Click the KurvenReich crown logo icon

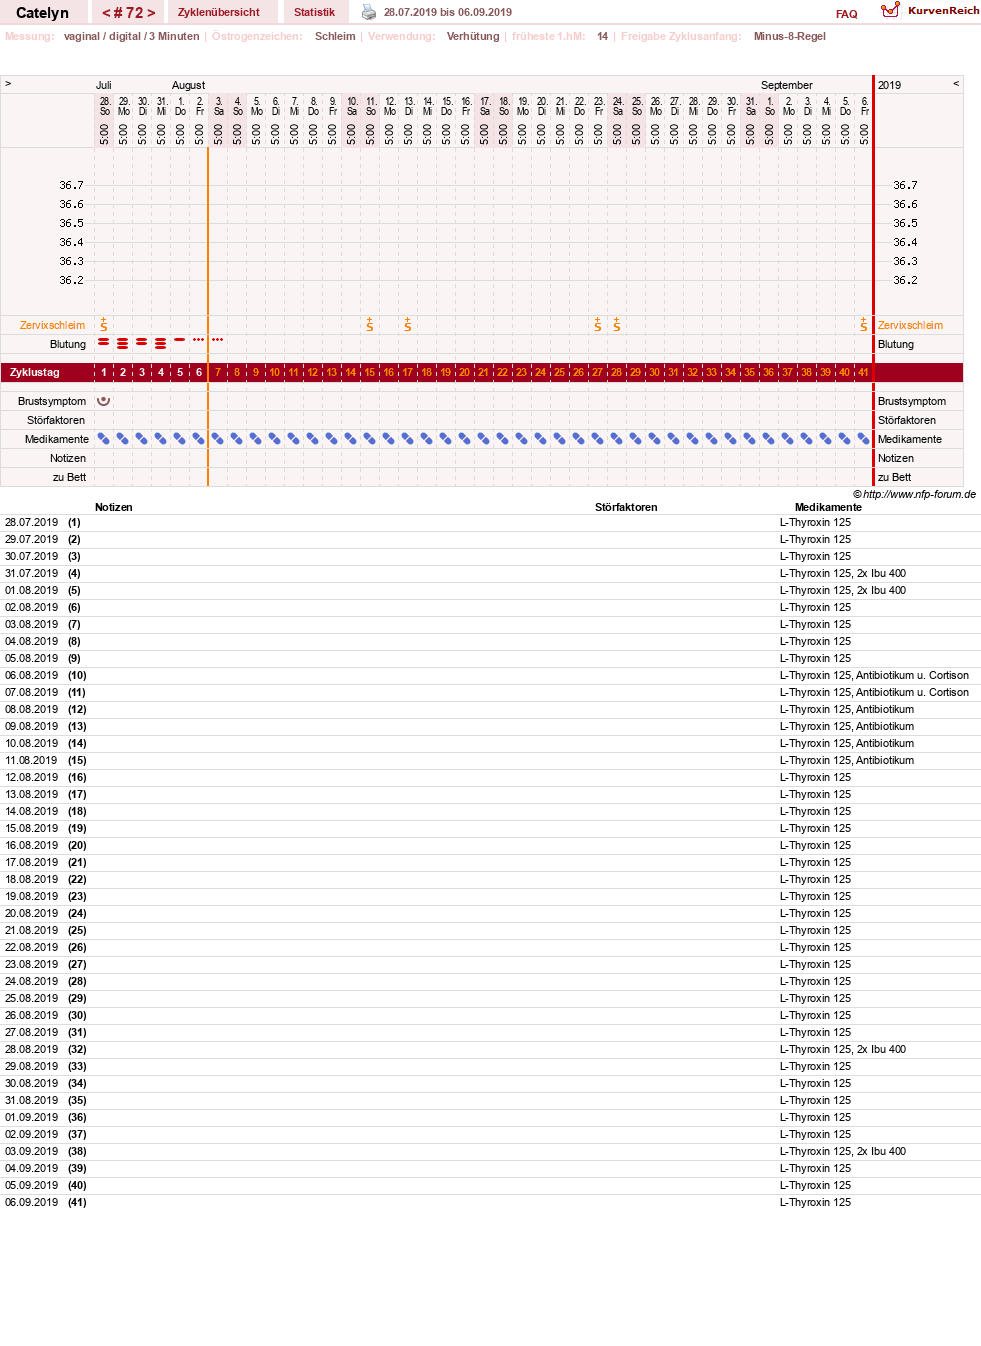click(890, 10)
